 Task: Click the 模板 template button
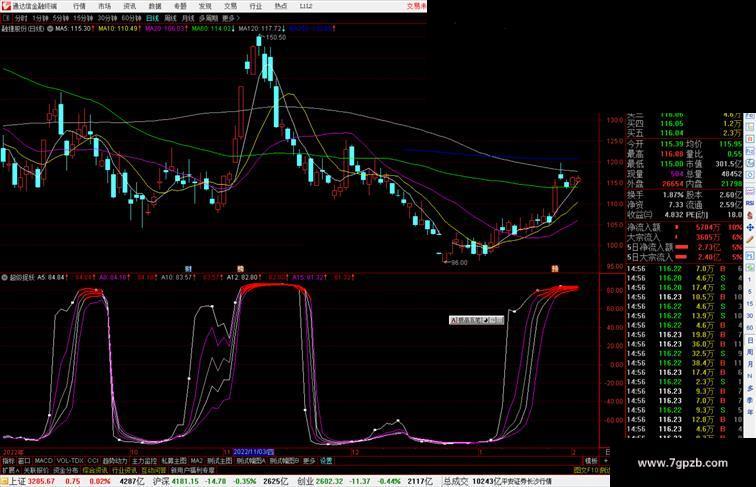click(591, 461)
